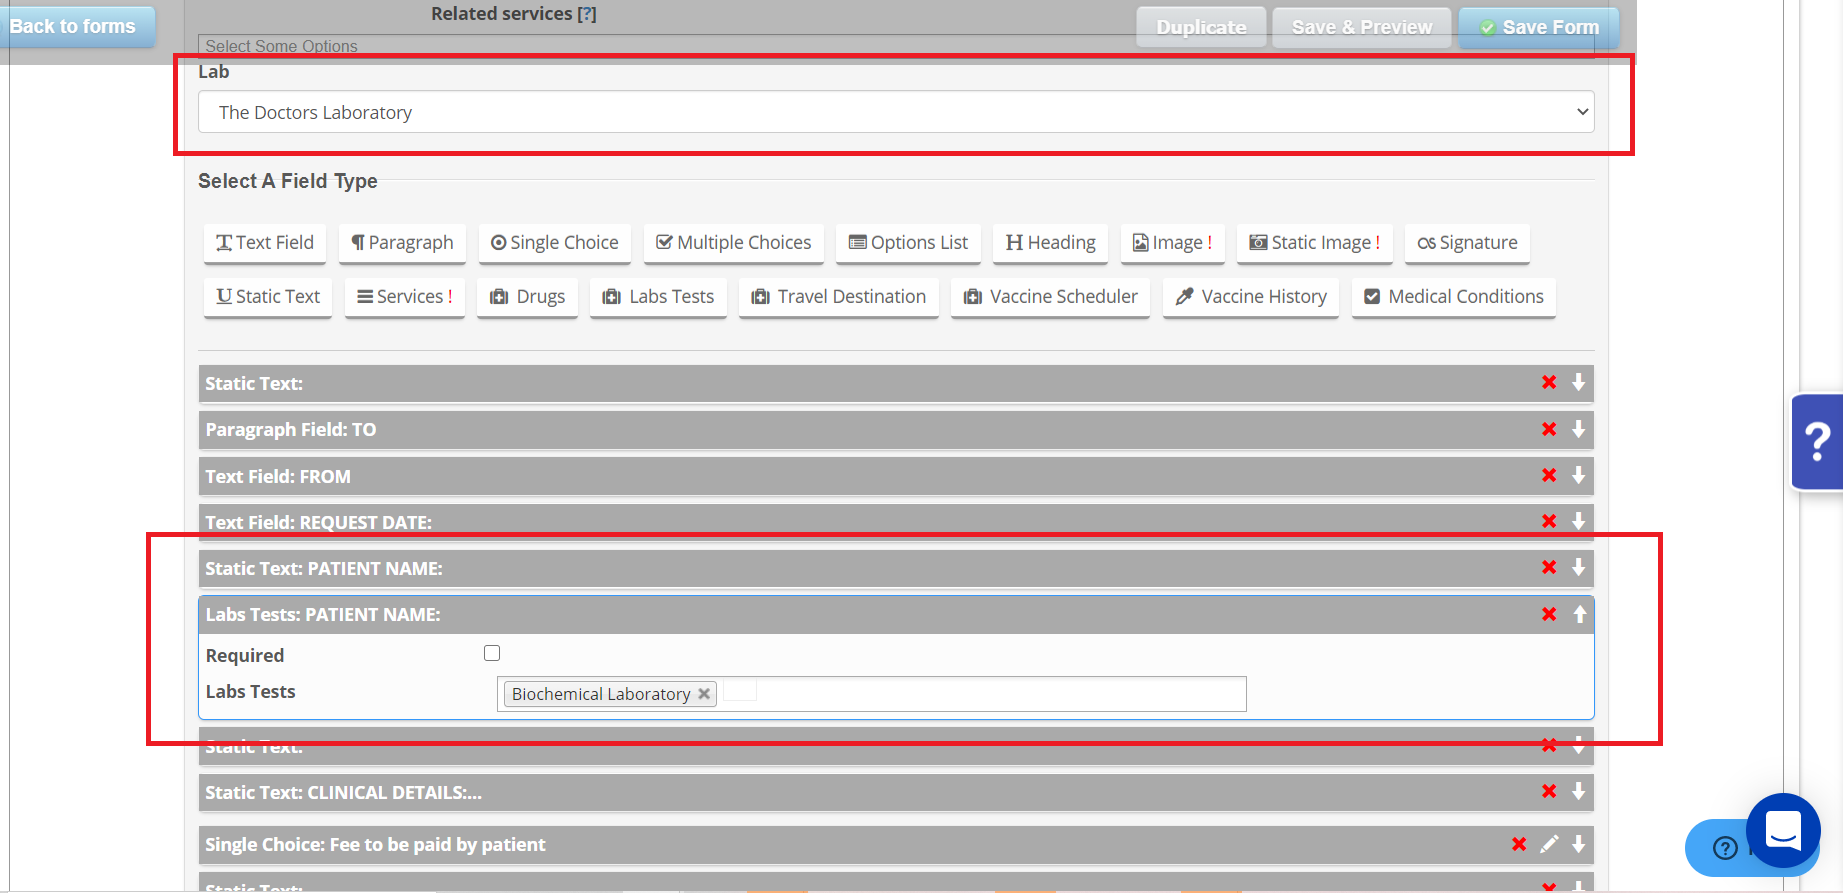
Task: Add a Services field
Action: pyautogui.click(x=405, y=297)
